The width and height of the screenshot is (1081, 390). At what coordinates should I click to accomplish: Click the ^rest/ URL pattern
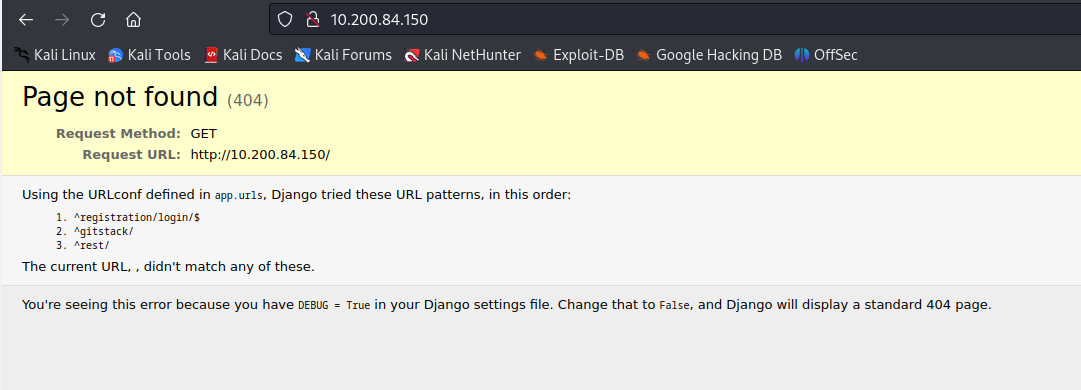(x=91, y=246)
